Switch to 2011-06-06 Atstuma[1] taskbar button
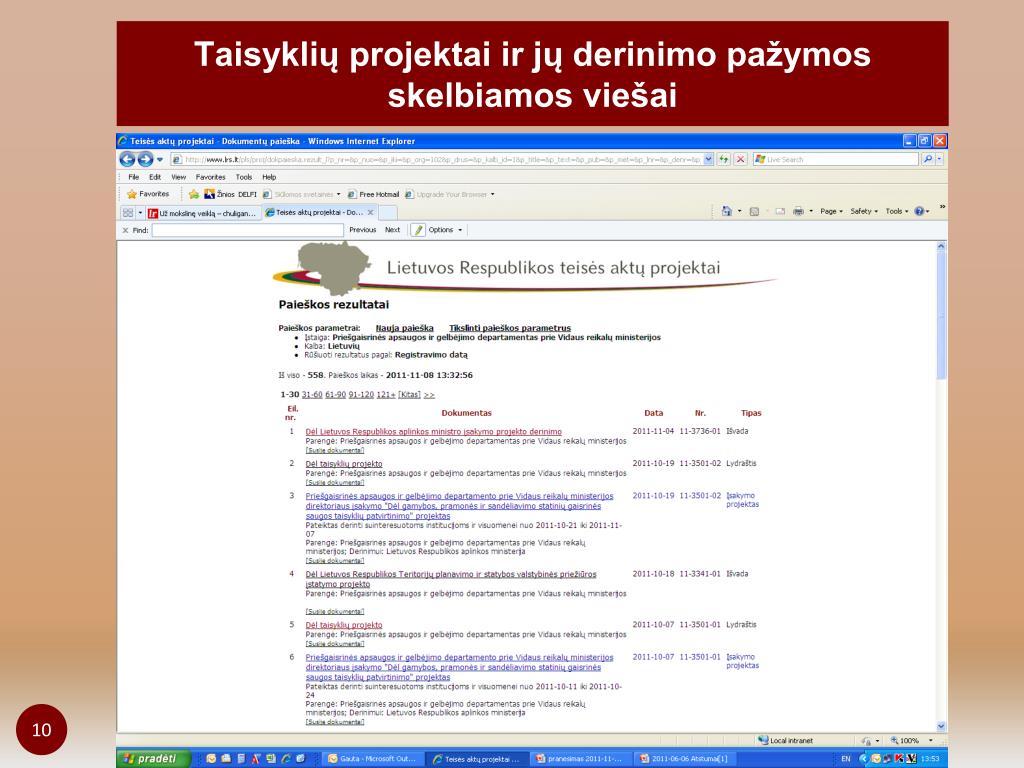 pyautogui.click(x=683, y=759)
